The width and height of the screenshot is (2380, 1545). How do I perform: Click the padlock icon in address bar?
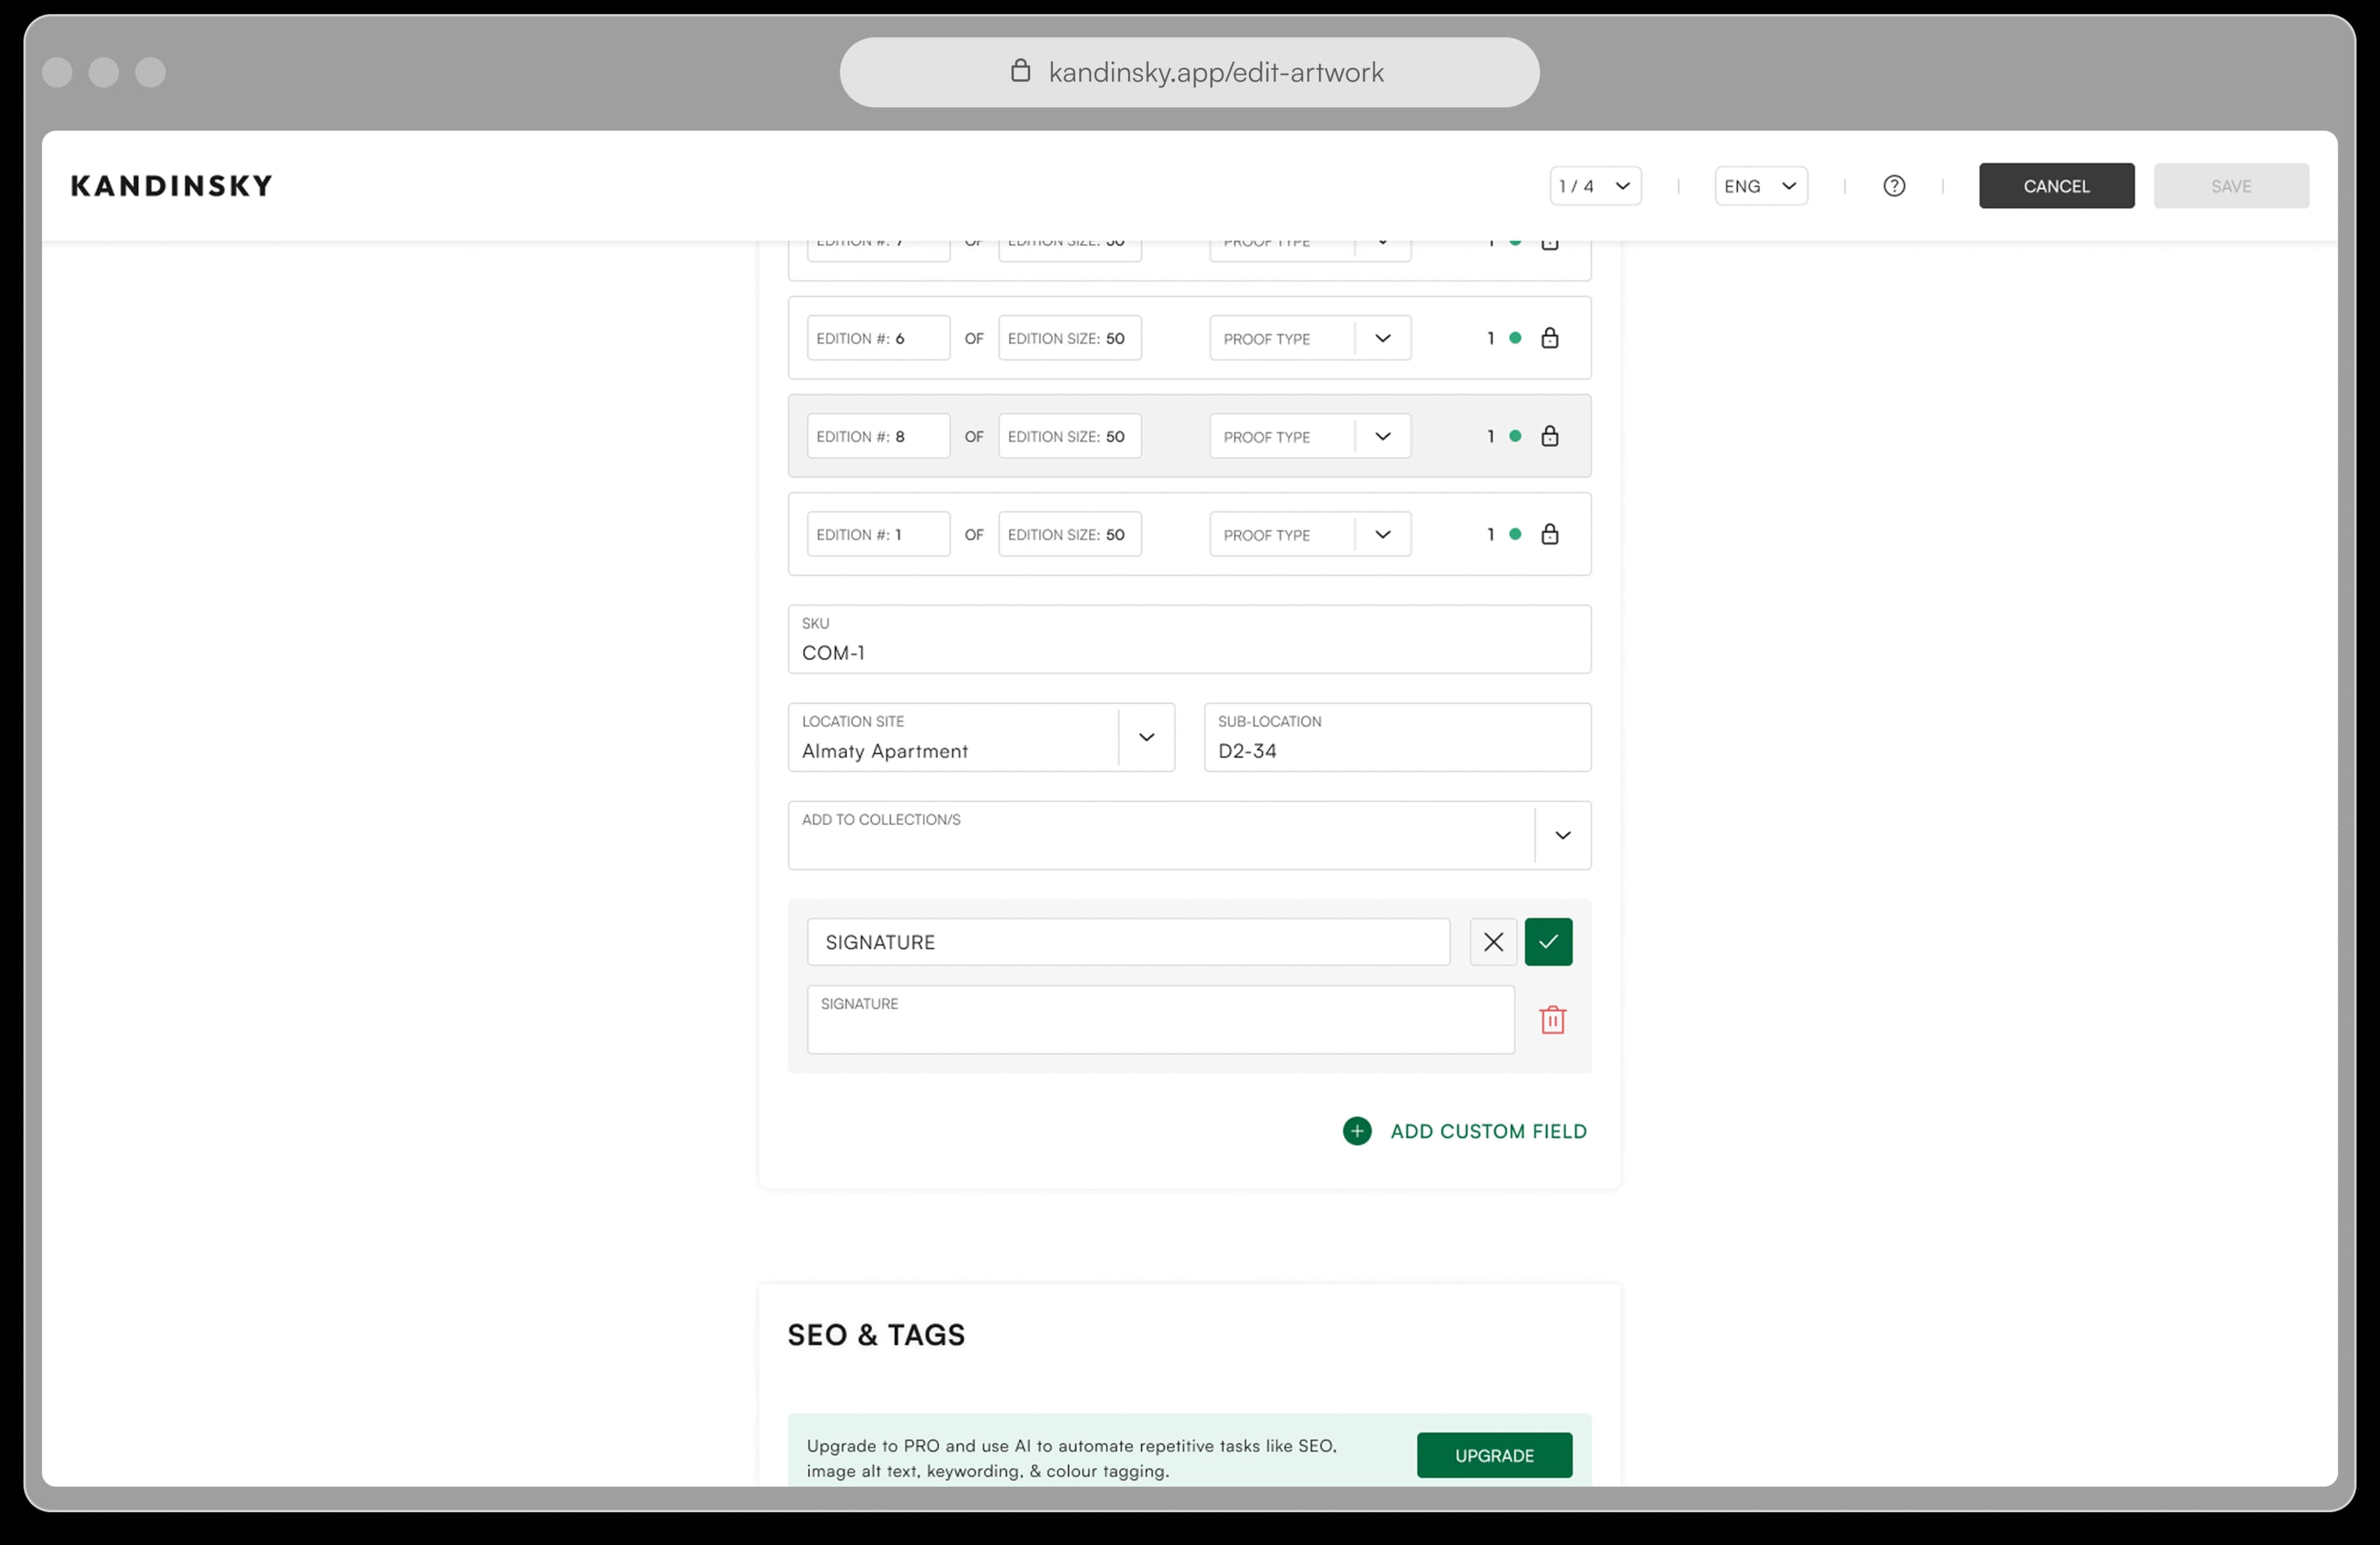pyautogui.click(x=1020, y=71)
